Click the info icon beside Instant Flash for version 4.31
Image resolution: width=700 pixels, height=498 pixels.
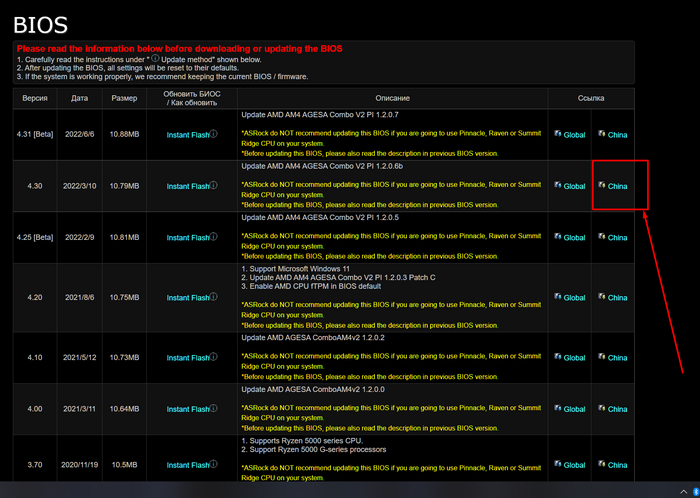pyautogui.click(x=214, y=132)
